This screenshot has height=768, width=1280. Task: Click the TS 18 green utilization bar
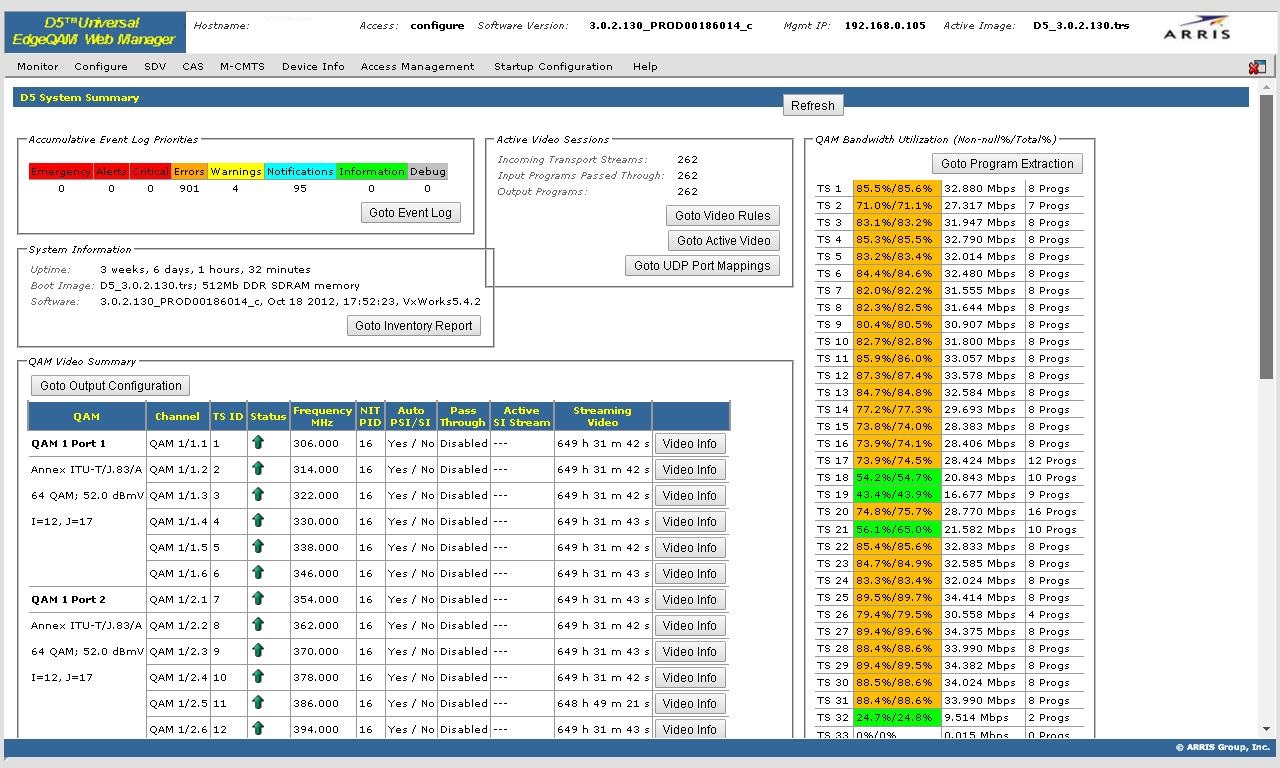[x=897, y=478]
